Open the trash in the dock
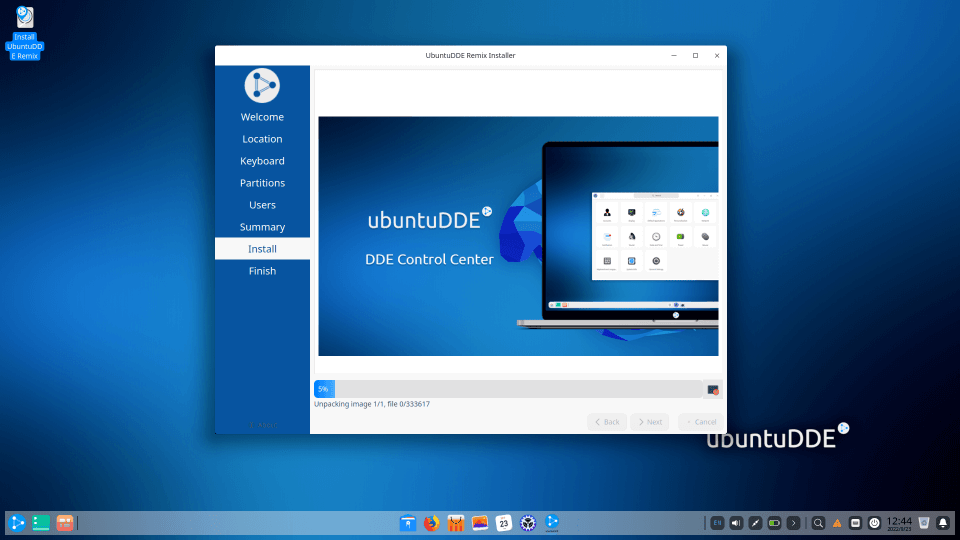This screenshot has width=960, height=540. (924, 522)
